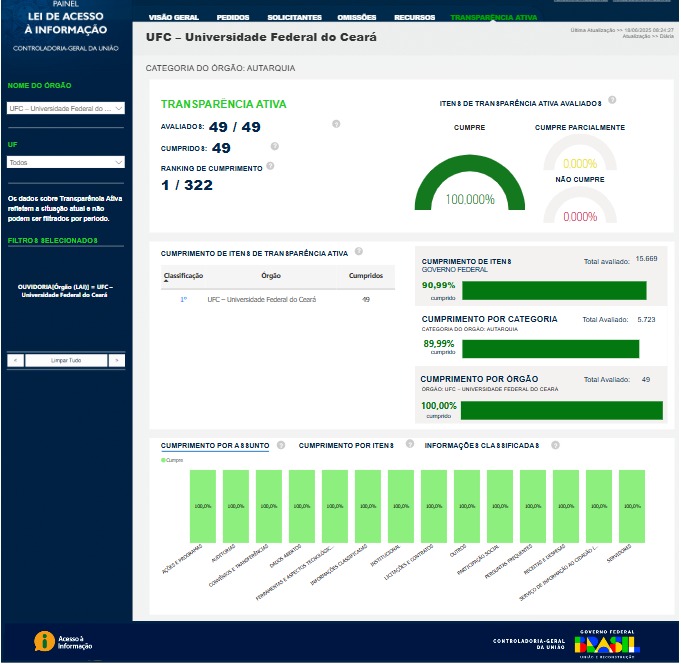Click the Informações Classificadas chart bar
Screen dimensions: 681x665
click(368, 506)
